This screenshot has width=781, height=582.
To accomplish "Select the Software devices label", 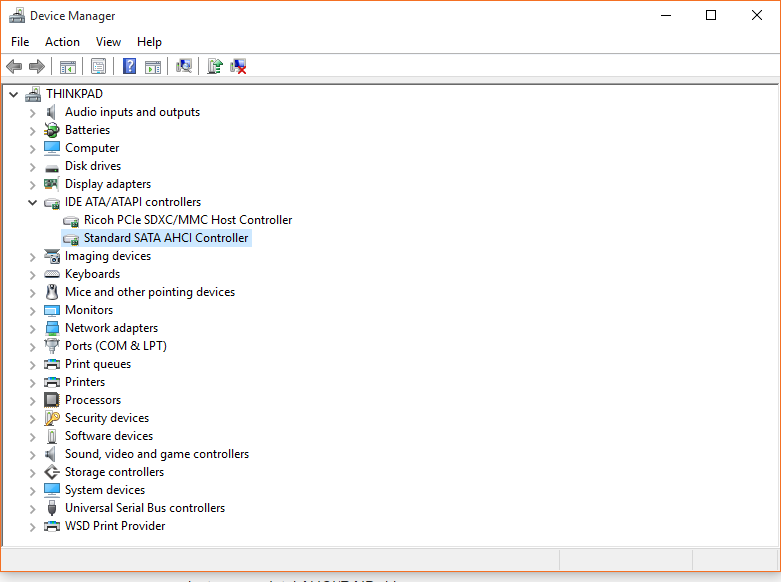I will pyautogui.click(x=109, y=436).
